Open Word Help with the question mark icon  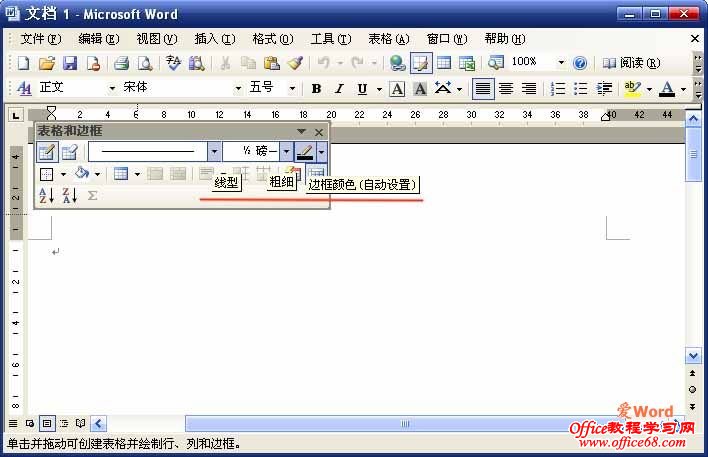580,63
